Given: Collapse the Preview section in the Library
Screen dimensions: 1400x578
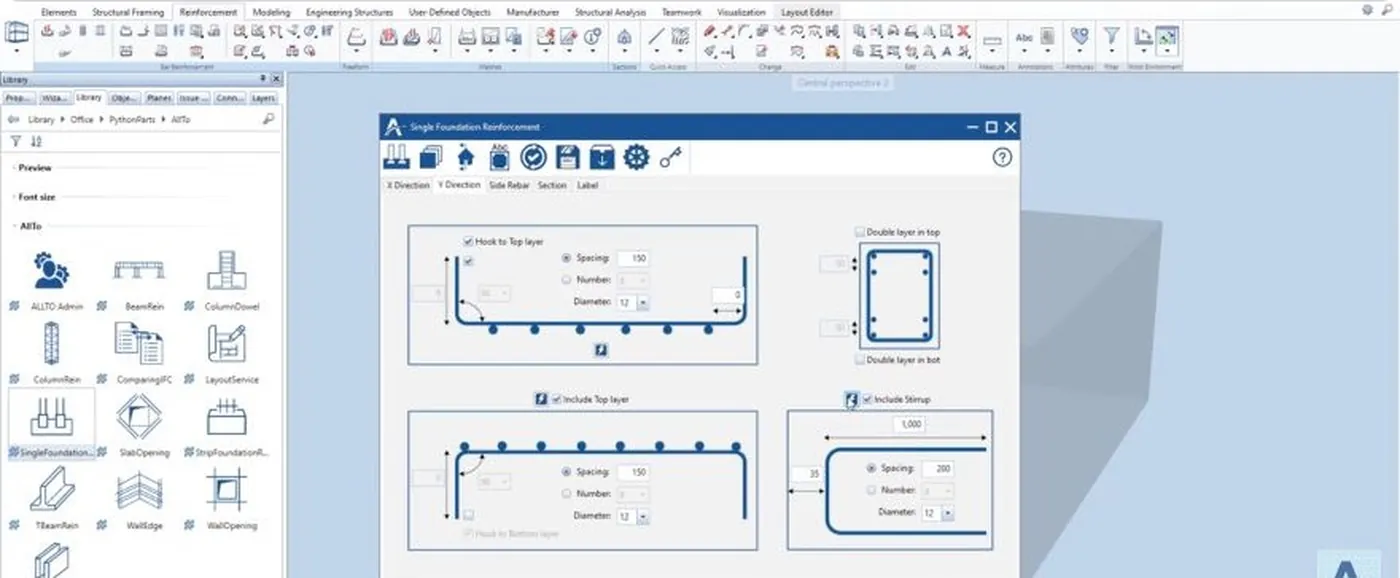Looking at the screenshot, I should pos(35,168).
